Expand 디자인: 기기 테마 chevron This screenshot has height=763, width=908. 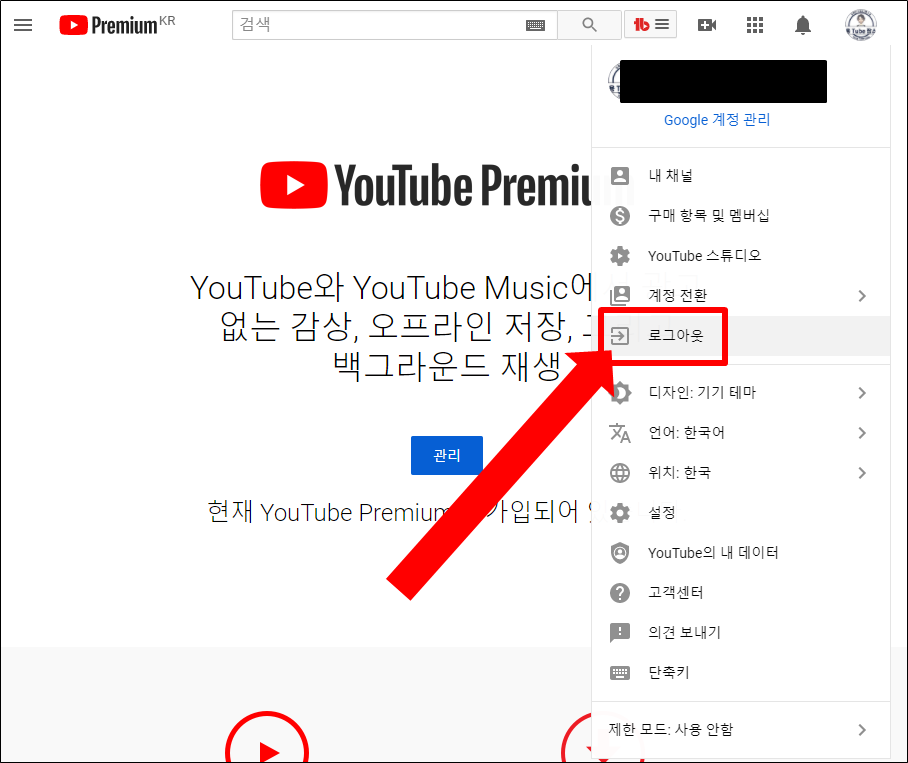pos(862,392)
